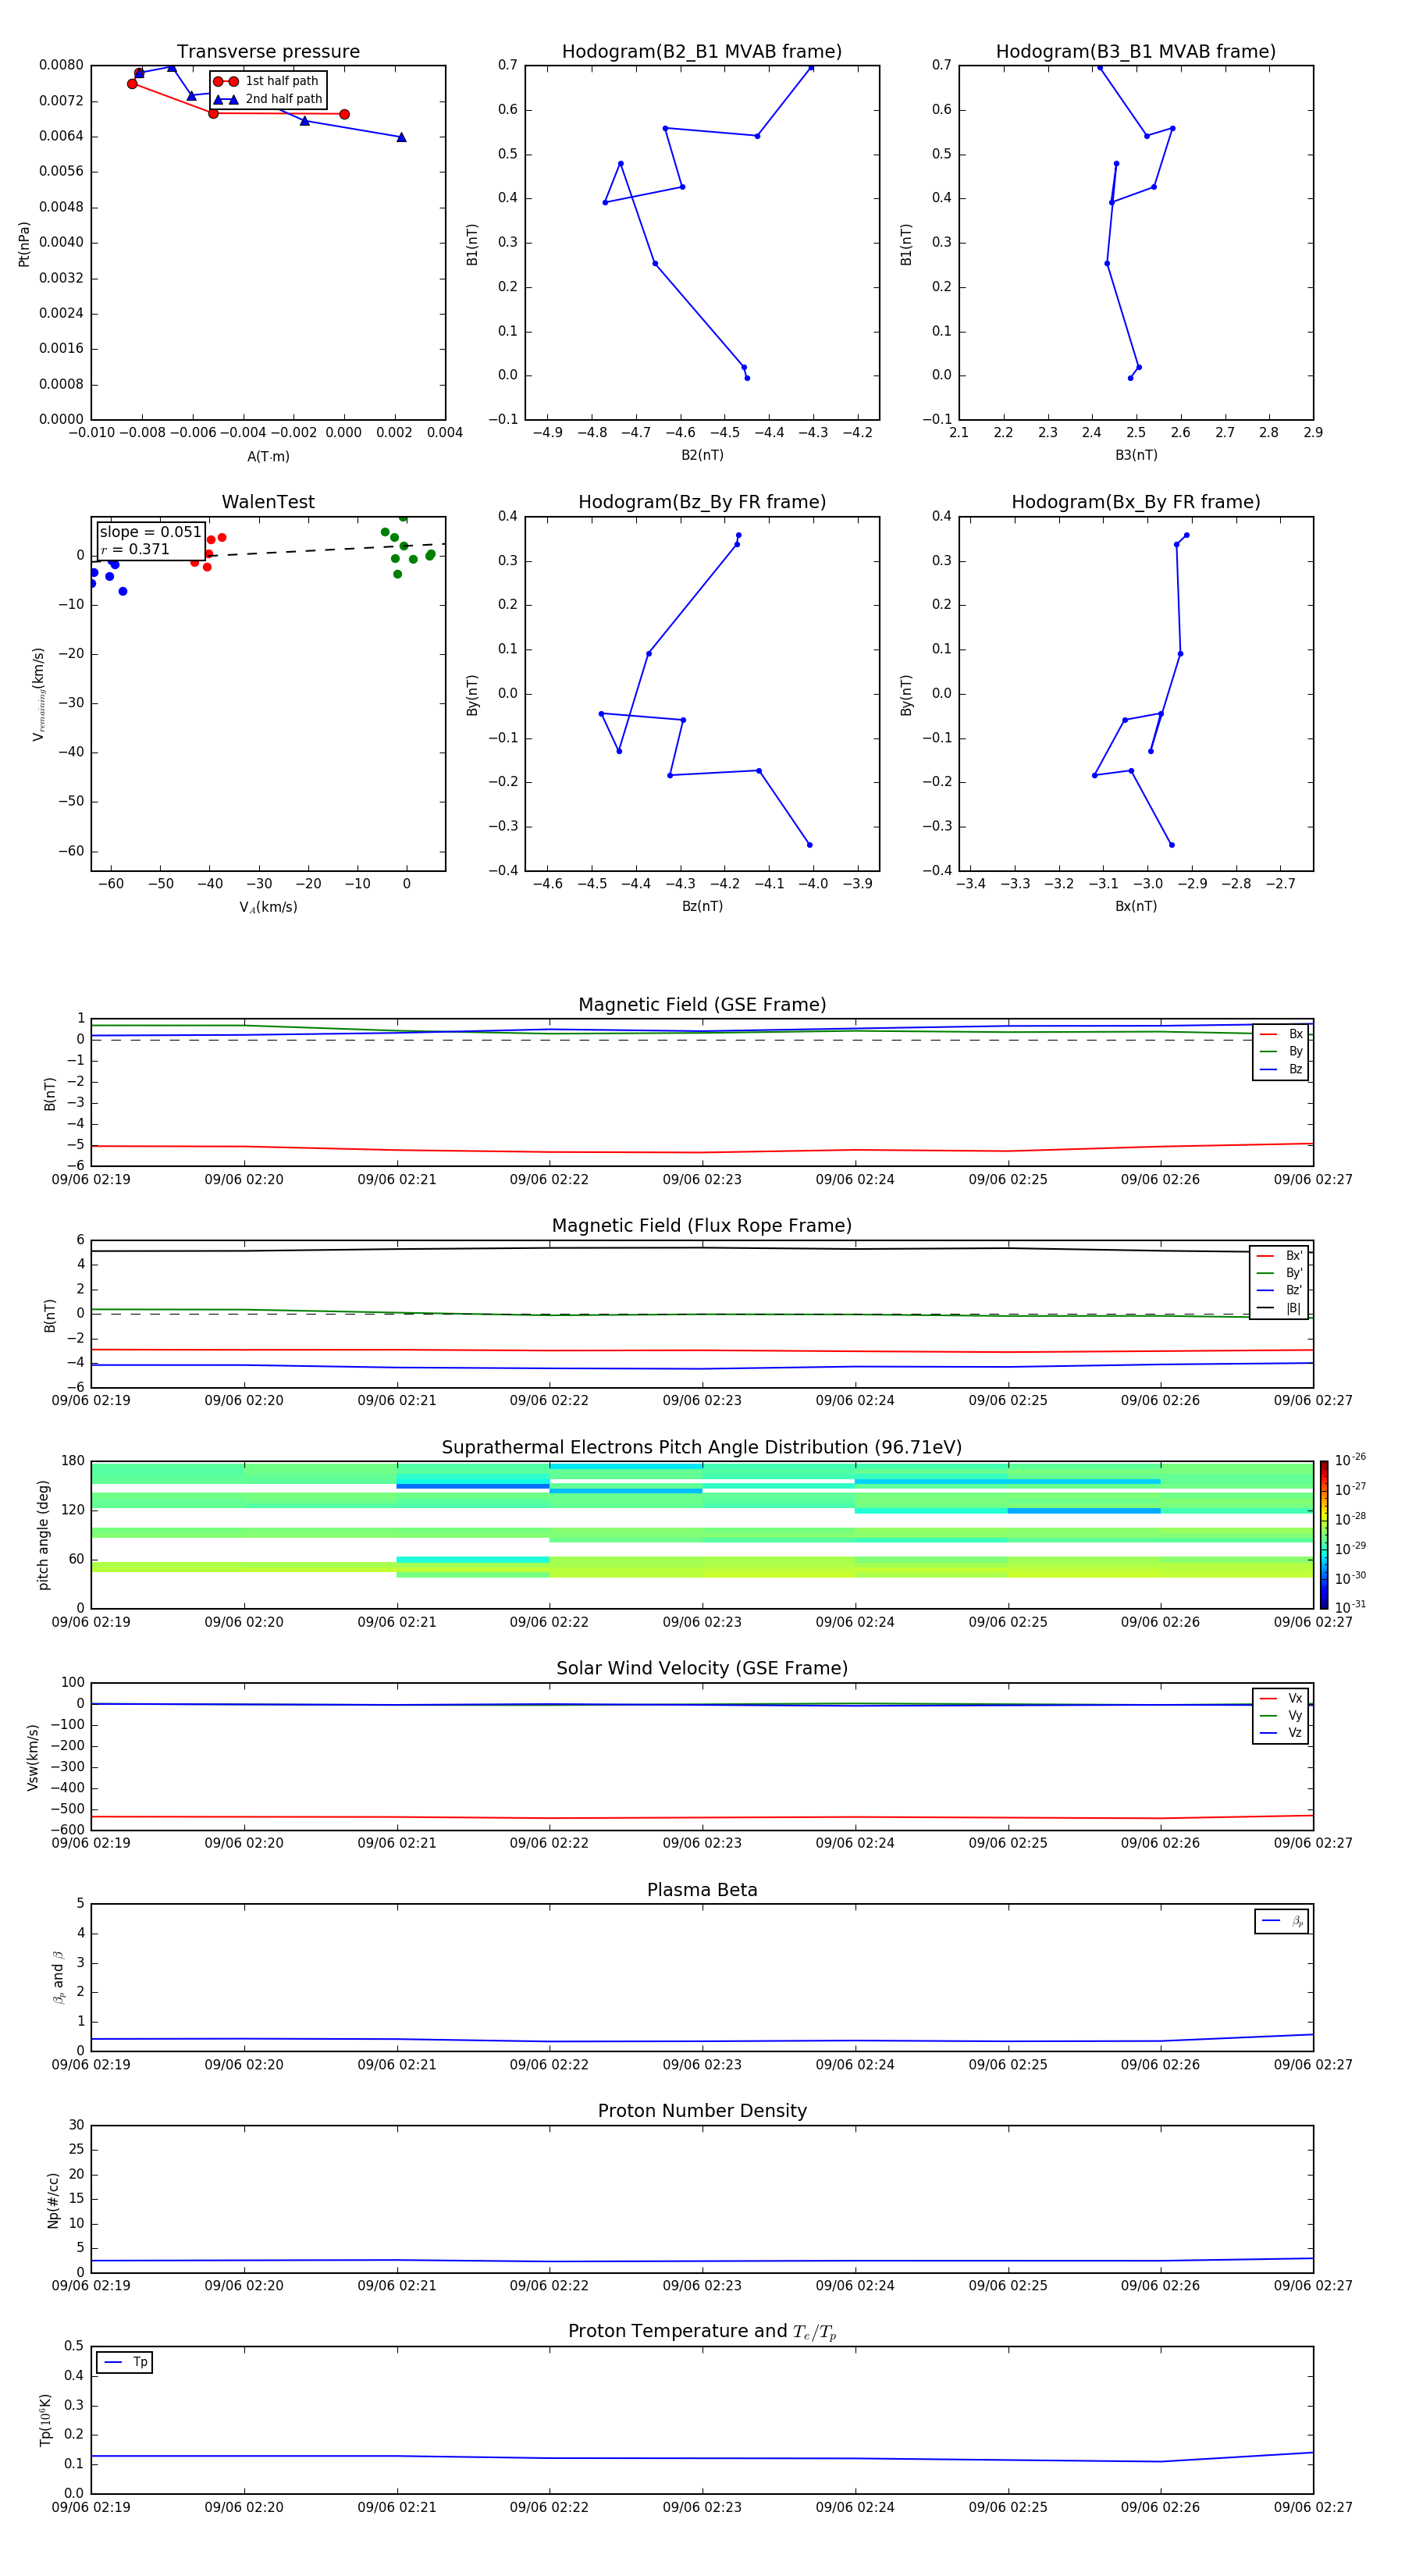Image resolution: width=1405 pixels, height=2576 pixels.
Task: Click the "Bz(nT)" x-axis label
Action: click(702, 907)
